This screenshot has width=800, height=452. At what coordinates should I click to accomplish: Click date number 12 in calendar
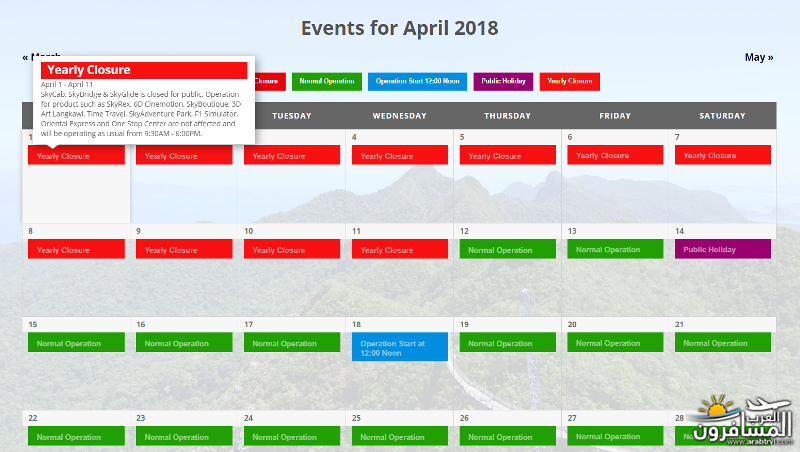point(464,231)
